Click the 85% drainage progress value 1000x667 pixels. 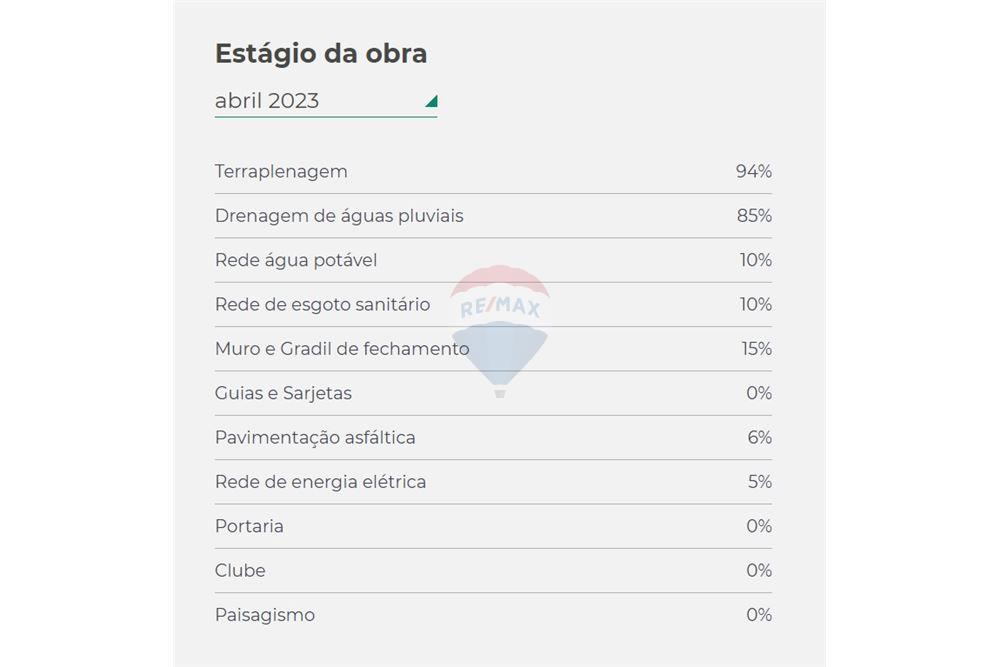pos(754,216)
